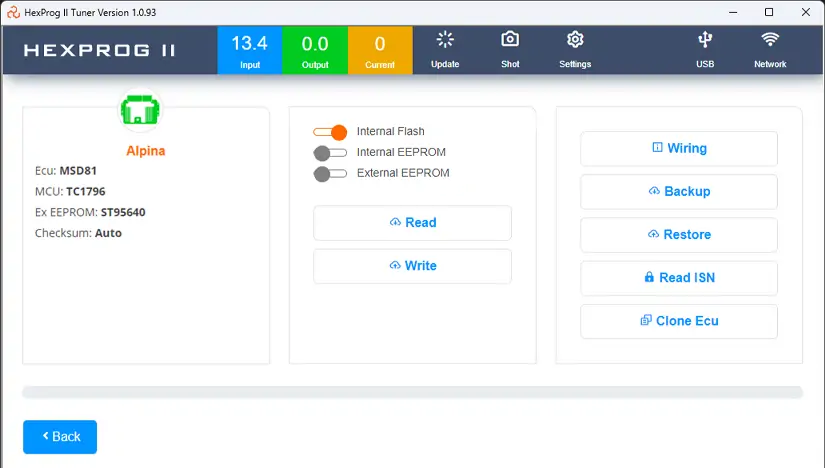Enable the External EEPROM toggle
The width and height of the screenshot is (825, 468).
pyautogui.click(x=330, y=174)
